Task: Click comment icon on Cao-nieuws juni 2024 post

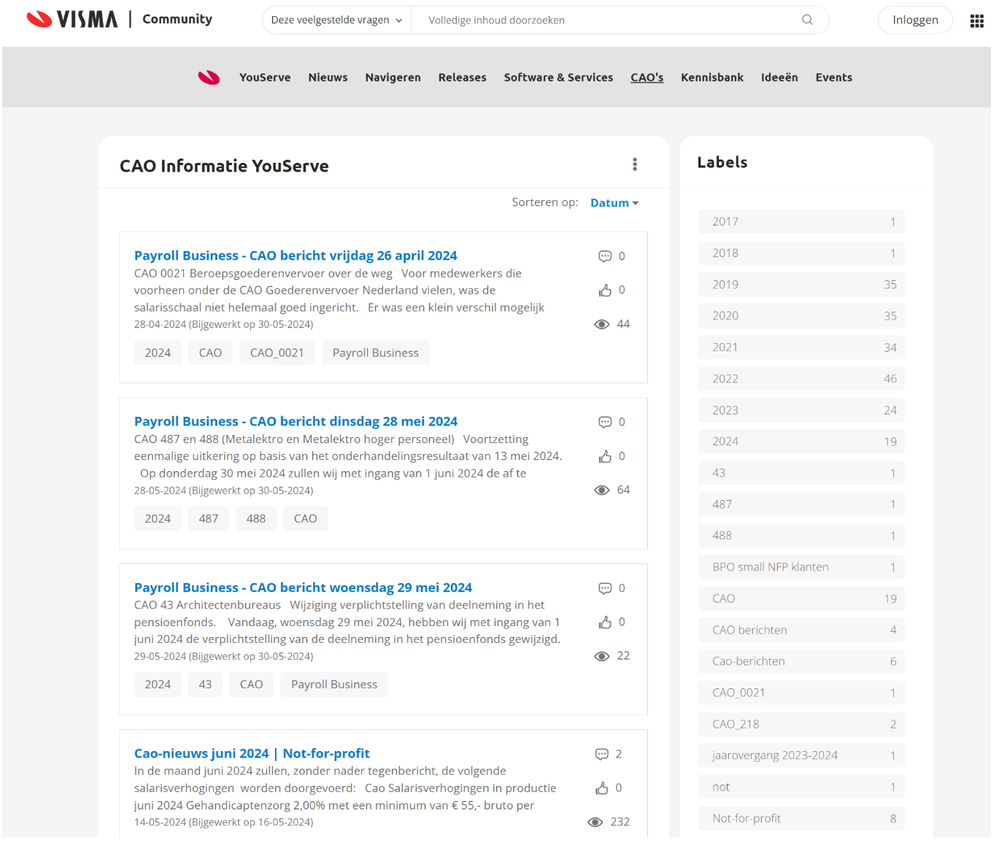Action: 601,754
